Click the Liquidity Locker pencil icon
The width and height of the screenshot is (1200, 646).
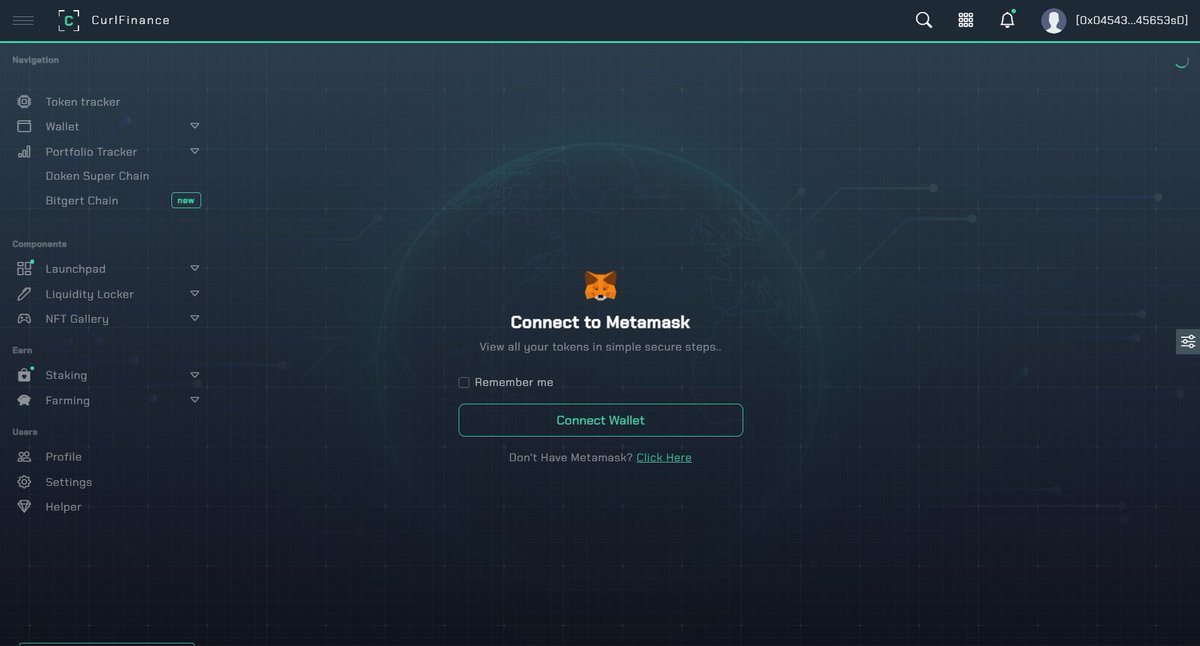point(24,294)
